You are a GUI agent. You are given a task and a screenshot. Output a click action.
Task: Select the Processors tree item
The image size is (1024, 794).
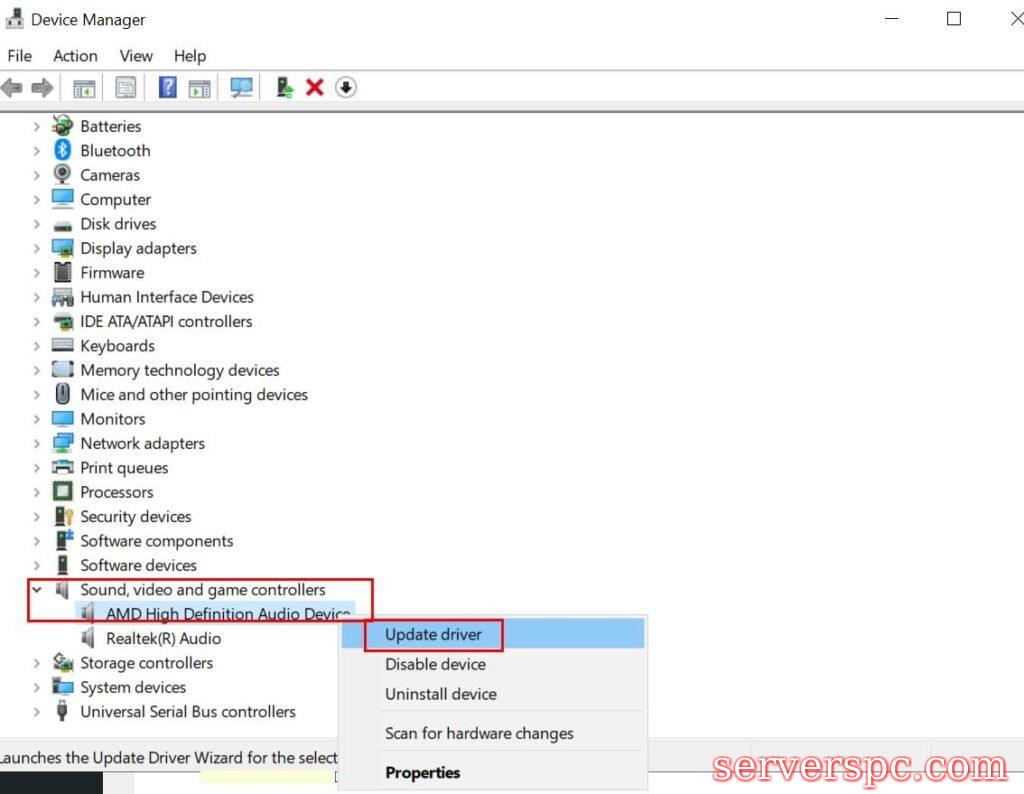point(116,492)
